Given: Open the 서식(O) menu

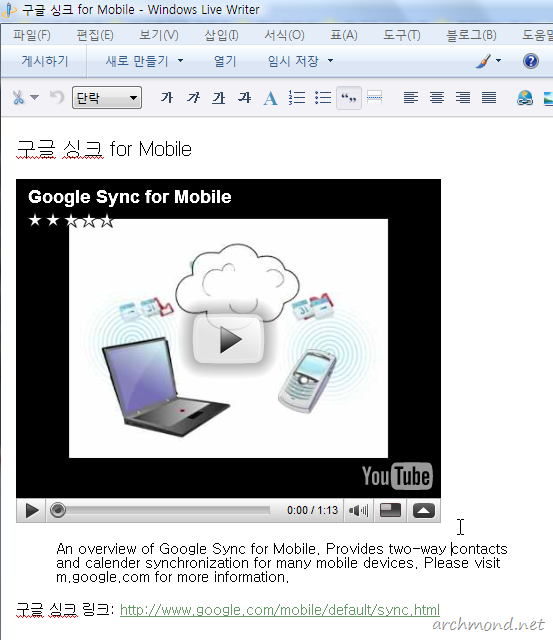Looking at the screenshot, I should coord(284,35).
